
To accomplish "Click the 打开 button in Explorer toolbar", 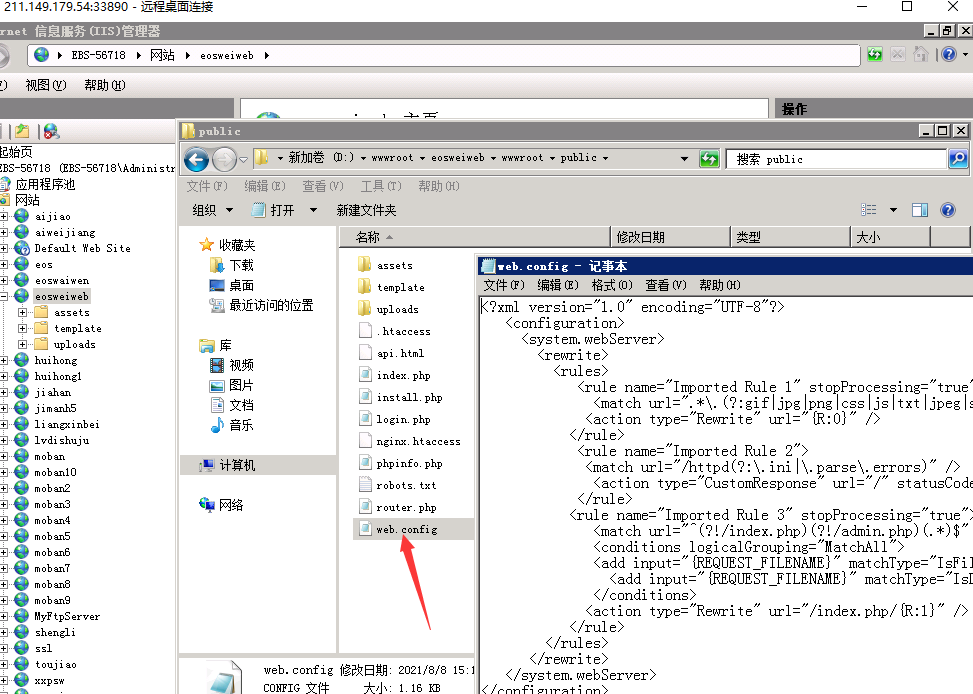I will tap(283, 210).
